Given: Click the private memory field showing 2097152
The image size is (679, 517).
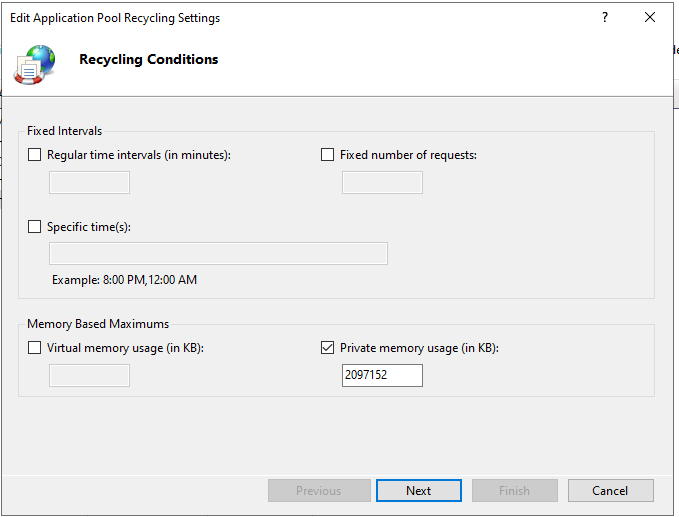Looking at the screenshot, I should (382, 375).
